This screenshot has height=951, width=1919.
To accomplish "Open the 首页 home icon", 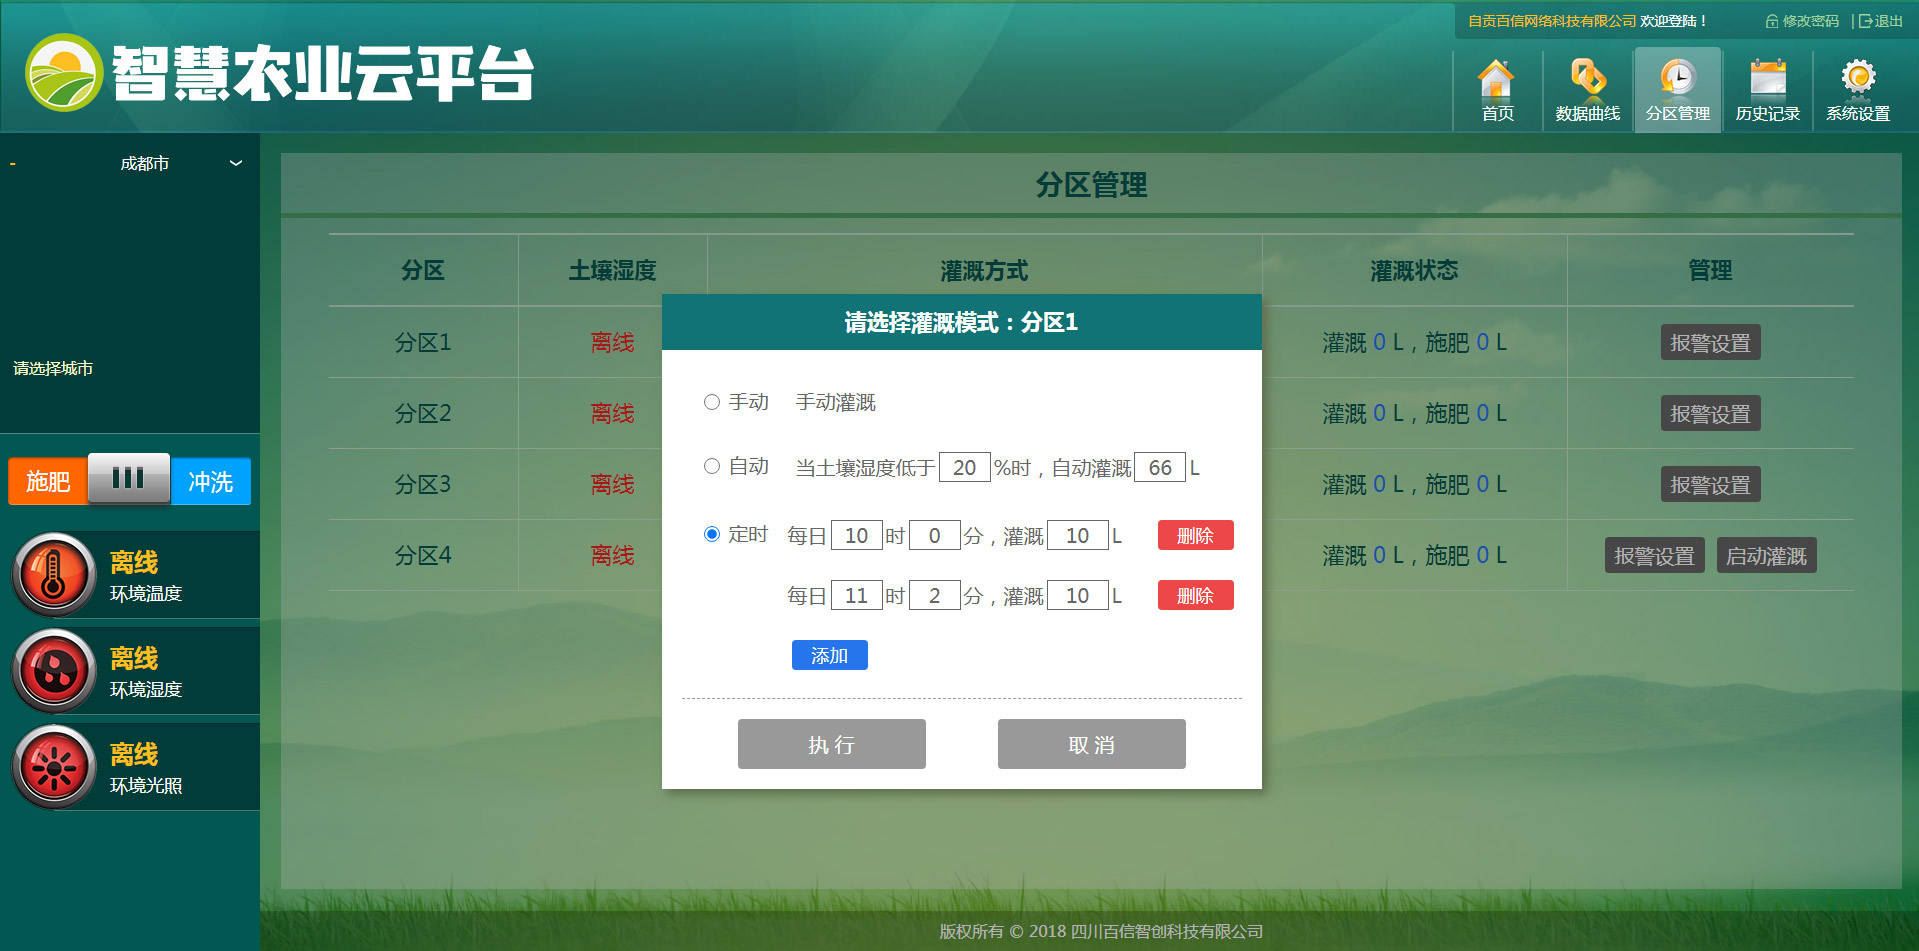I will (x=1497, y=90).
